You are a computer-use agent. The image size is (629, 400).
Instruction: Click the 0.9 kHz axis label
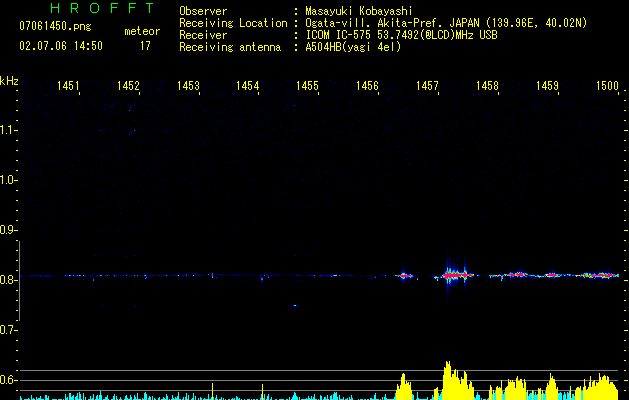[8, 230]
